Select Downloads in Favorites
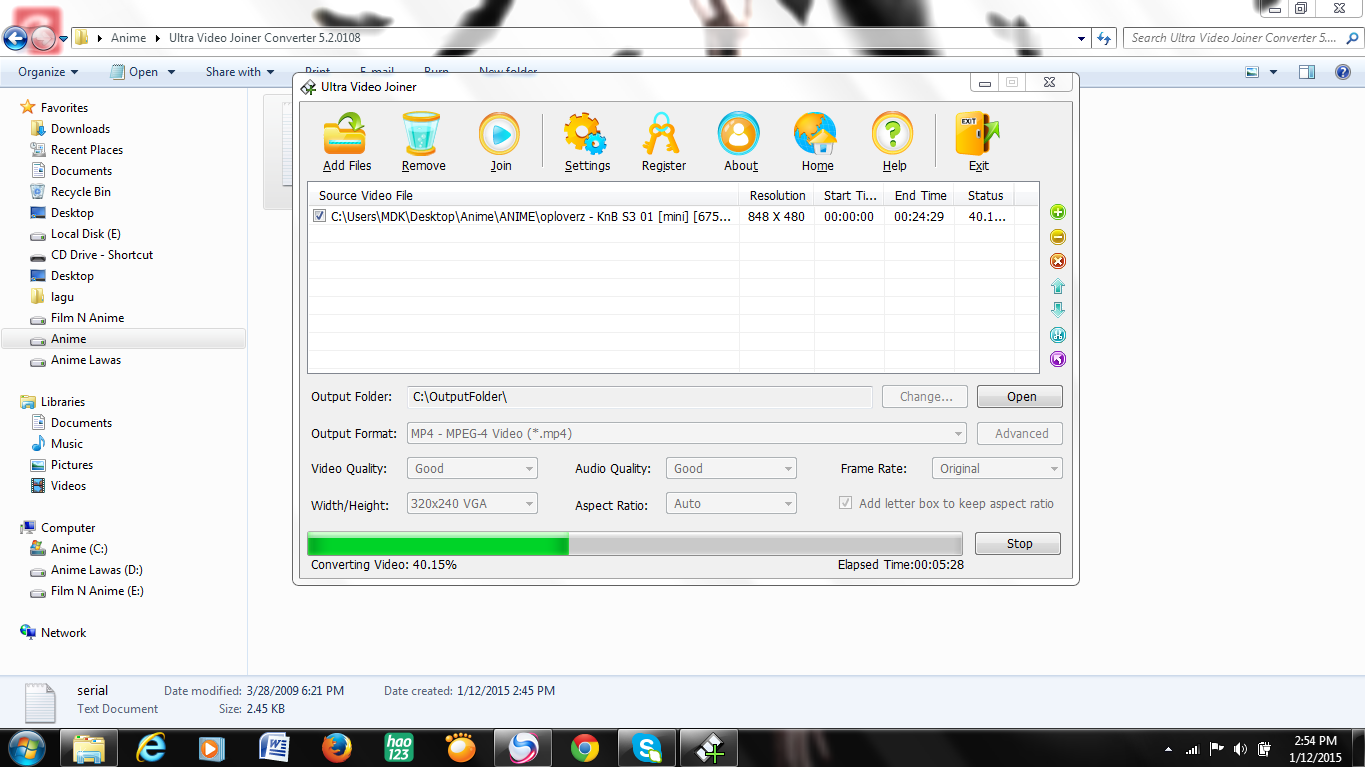 point(80,129)
